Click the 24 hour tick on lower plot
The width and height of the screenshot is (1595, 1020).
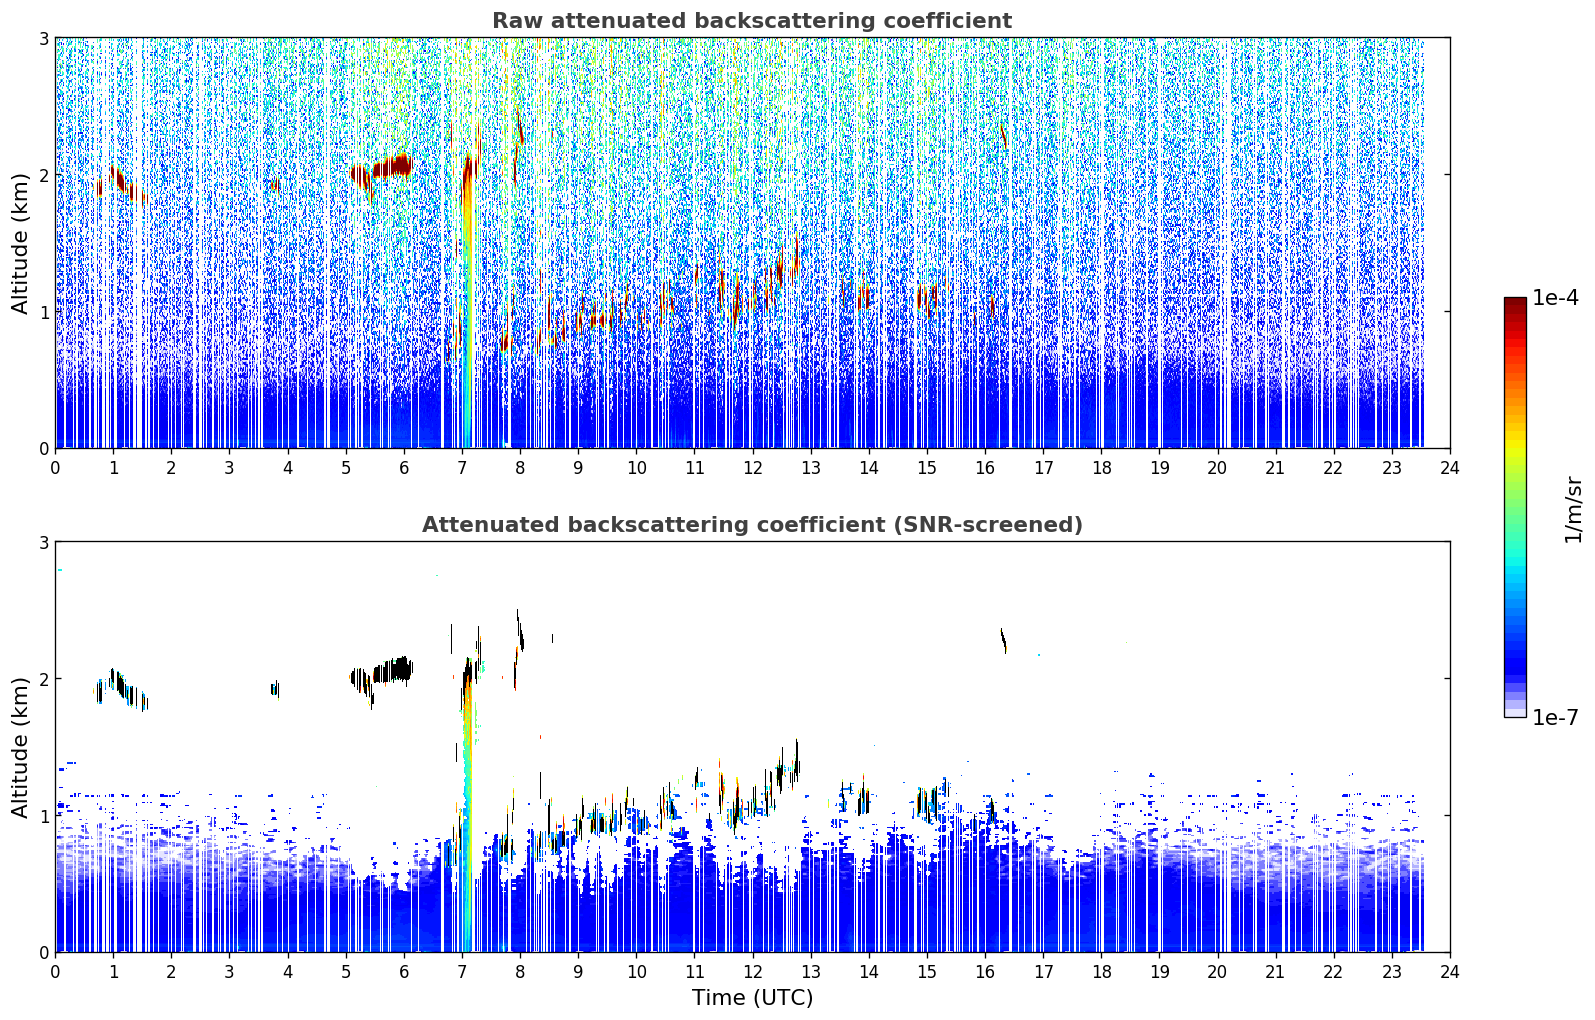pyautogui.click(x=1450, y=971)
